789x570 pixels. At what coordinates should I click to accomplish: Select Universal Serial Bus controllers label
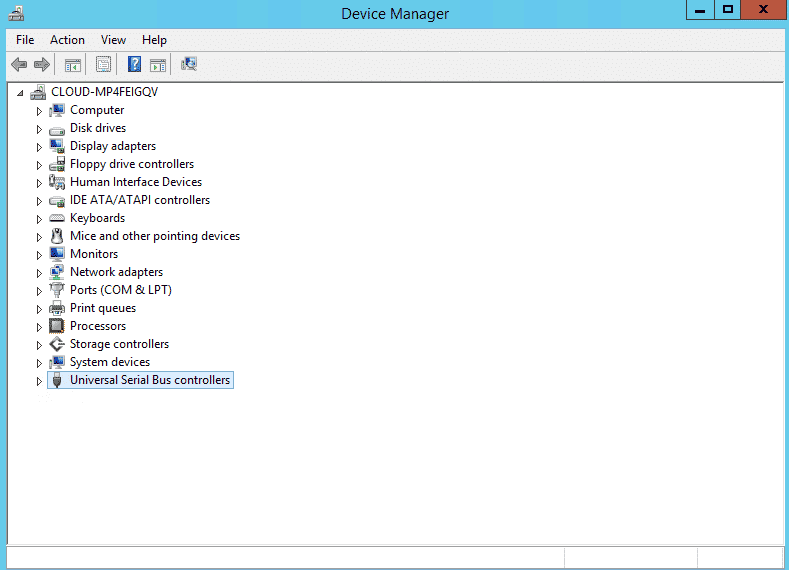point(150,380)
